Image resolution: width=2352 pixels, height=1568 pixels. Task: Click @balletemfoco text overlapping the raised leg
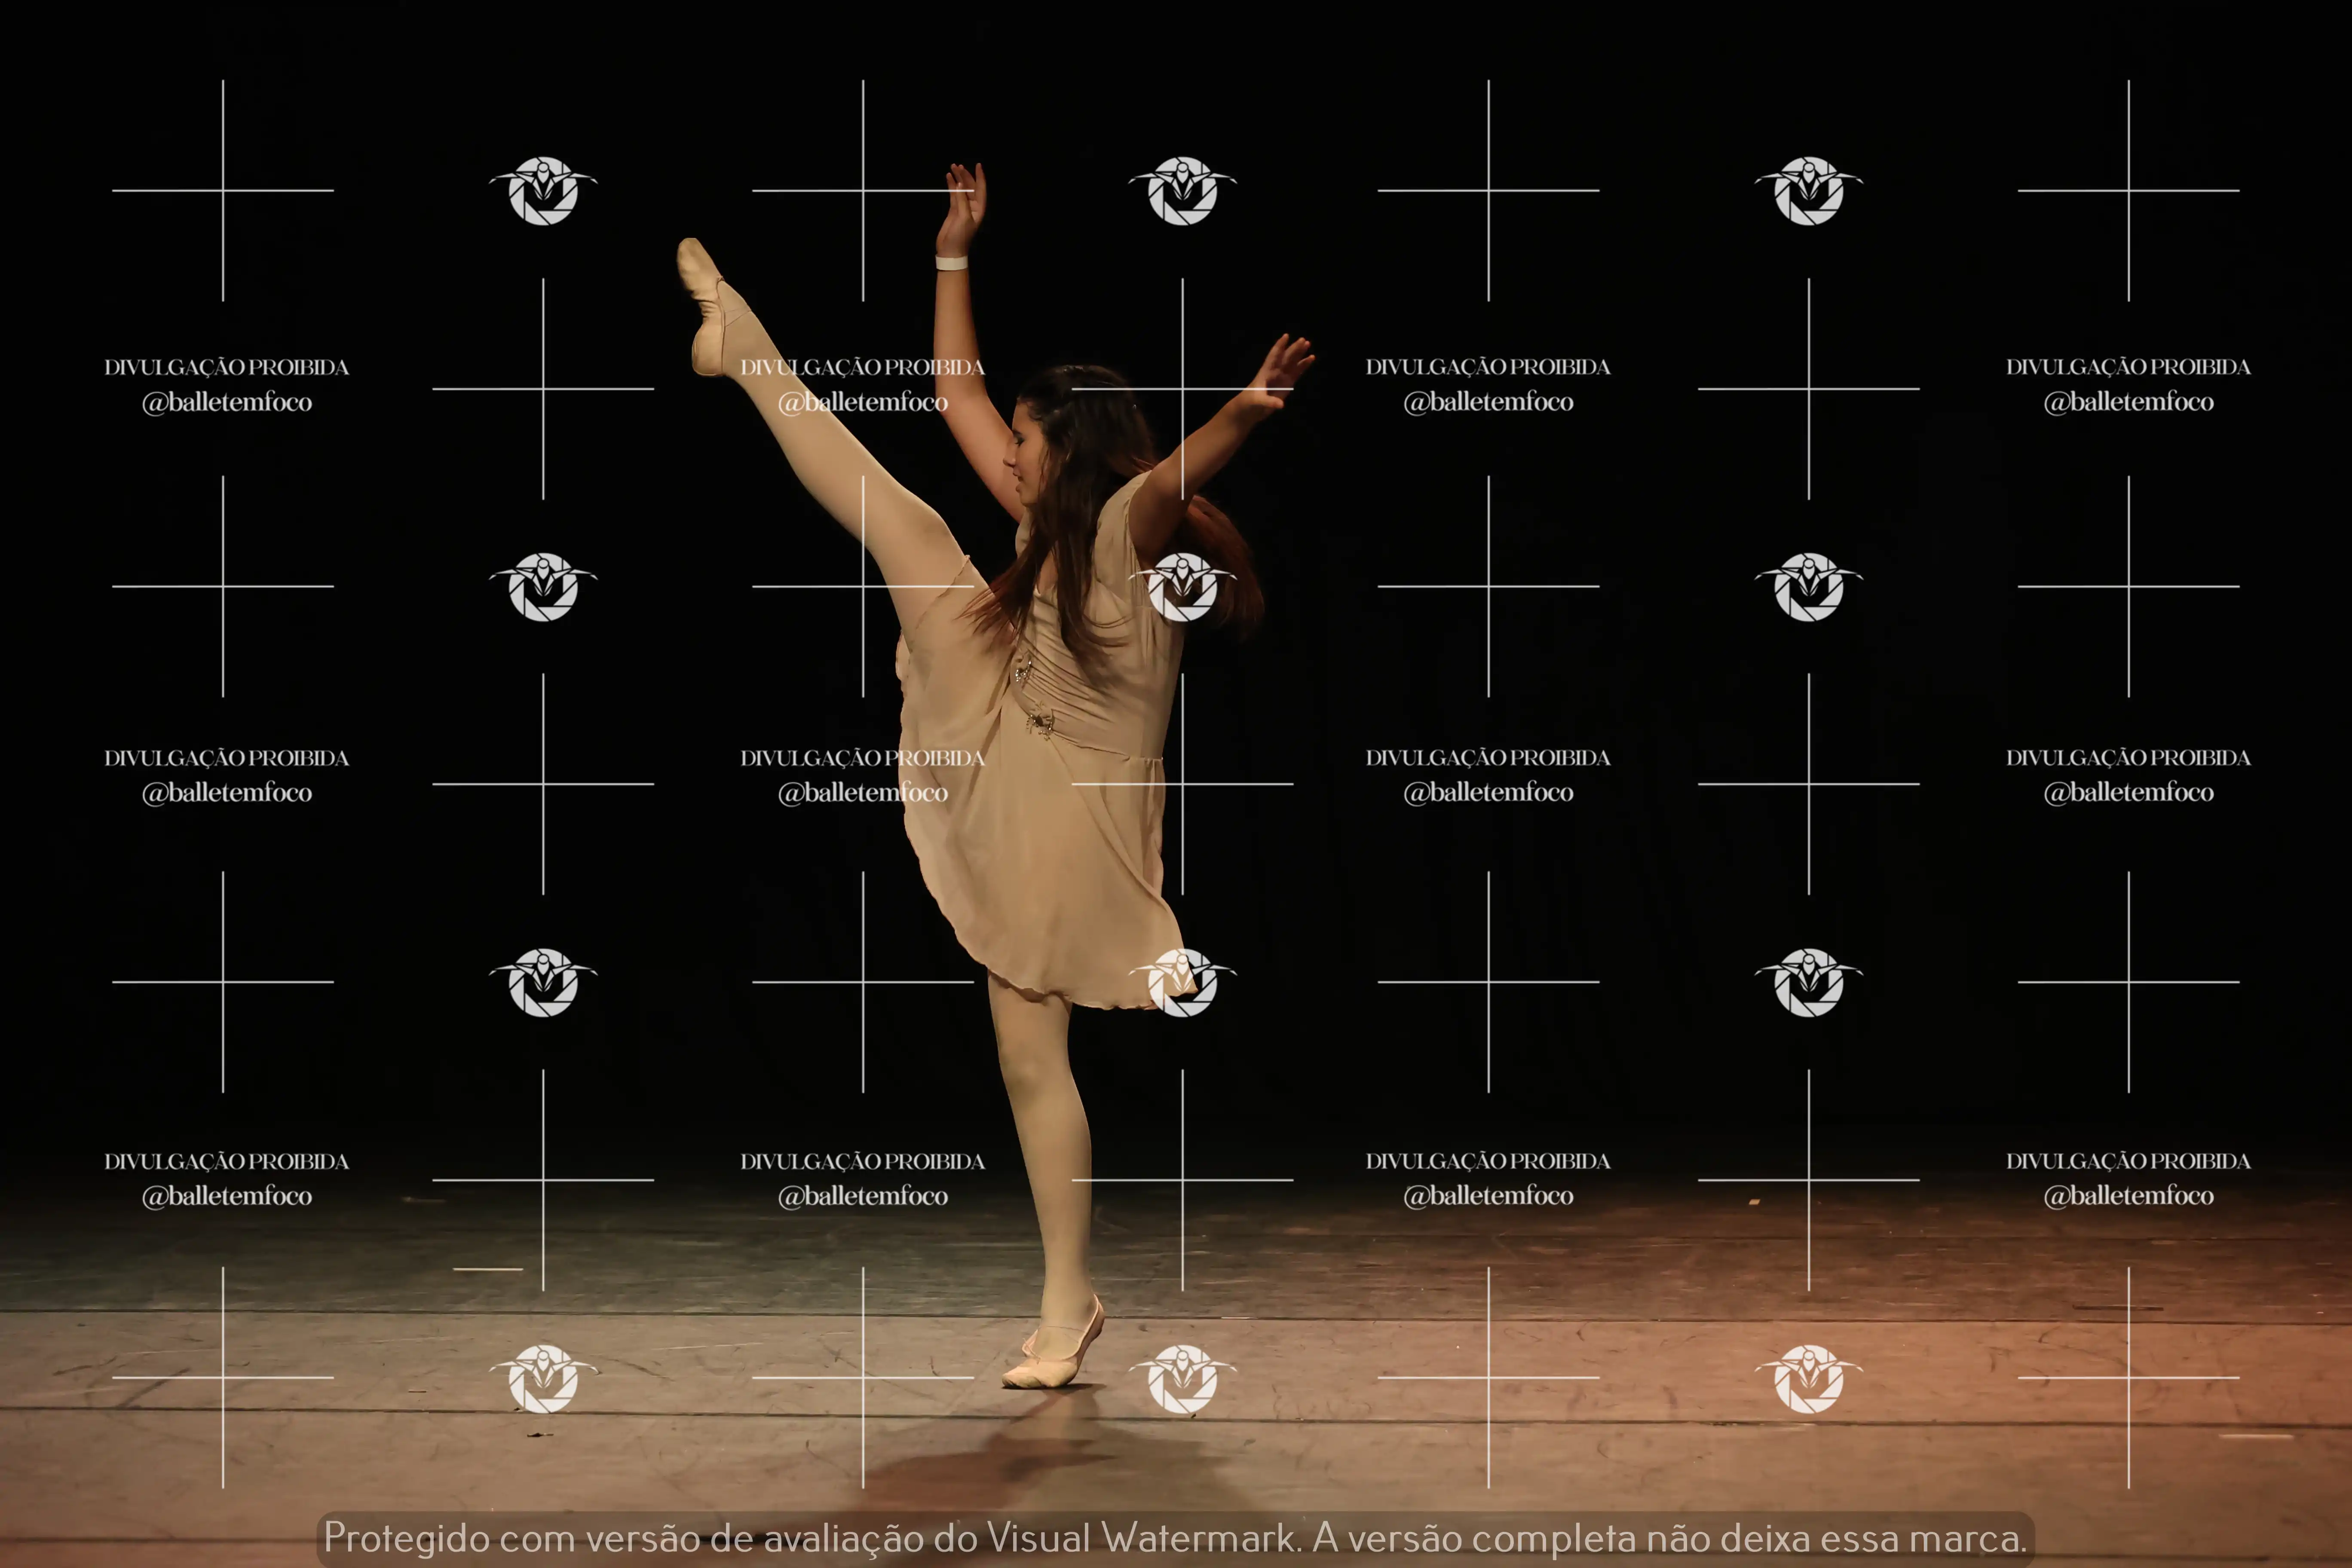pos(863,402)
